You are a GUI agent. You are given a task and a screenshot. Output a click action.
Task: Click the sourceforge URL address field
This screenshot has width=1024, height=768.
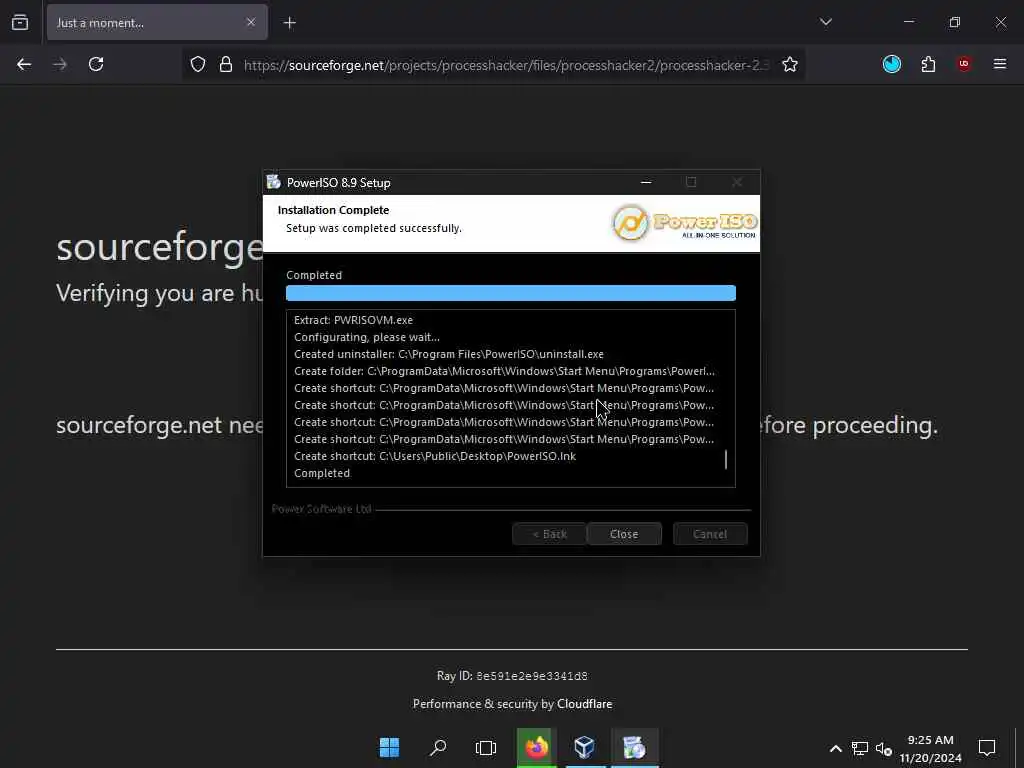click(506, 65)
